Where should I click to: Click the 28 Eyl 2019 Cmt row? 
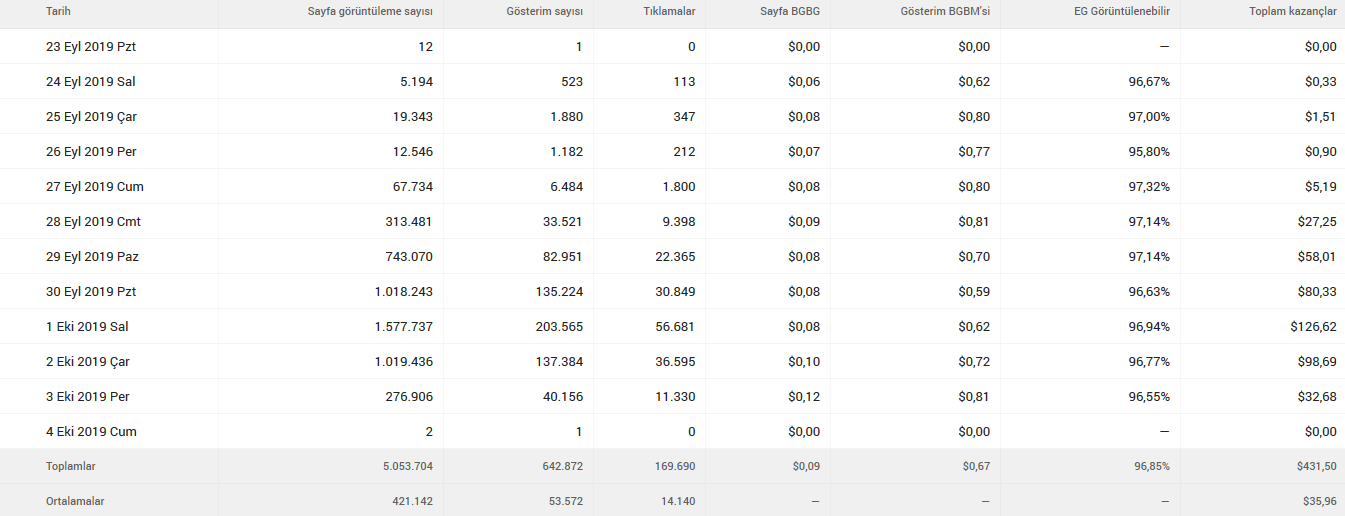(672, 221)
